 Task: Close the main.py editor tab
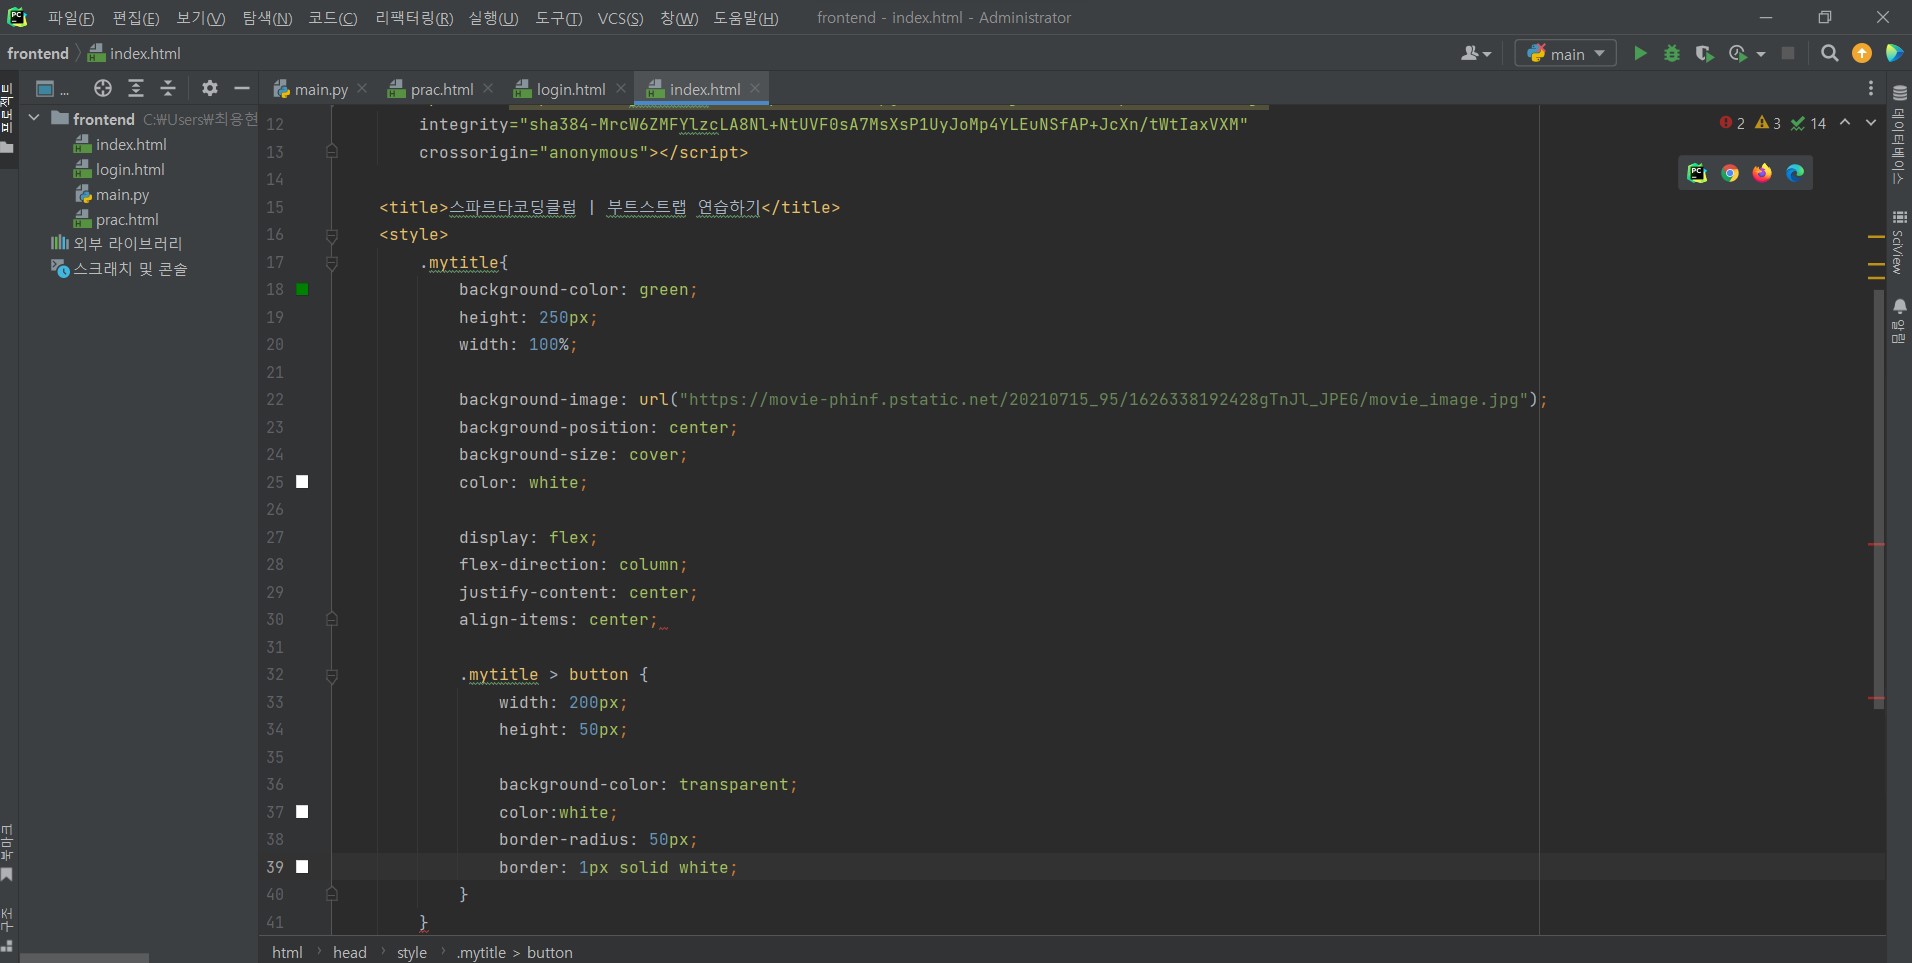[x=362, y=88]
